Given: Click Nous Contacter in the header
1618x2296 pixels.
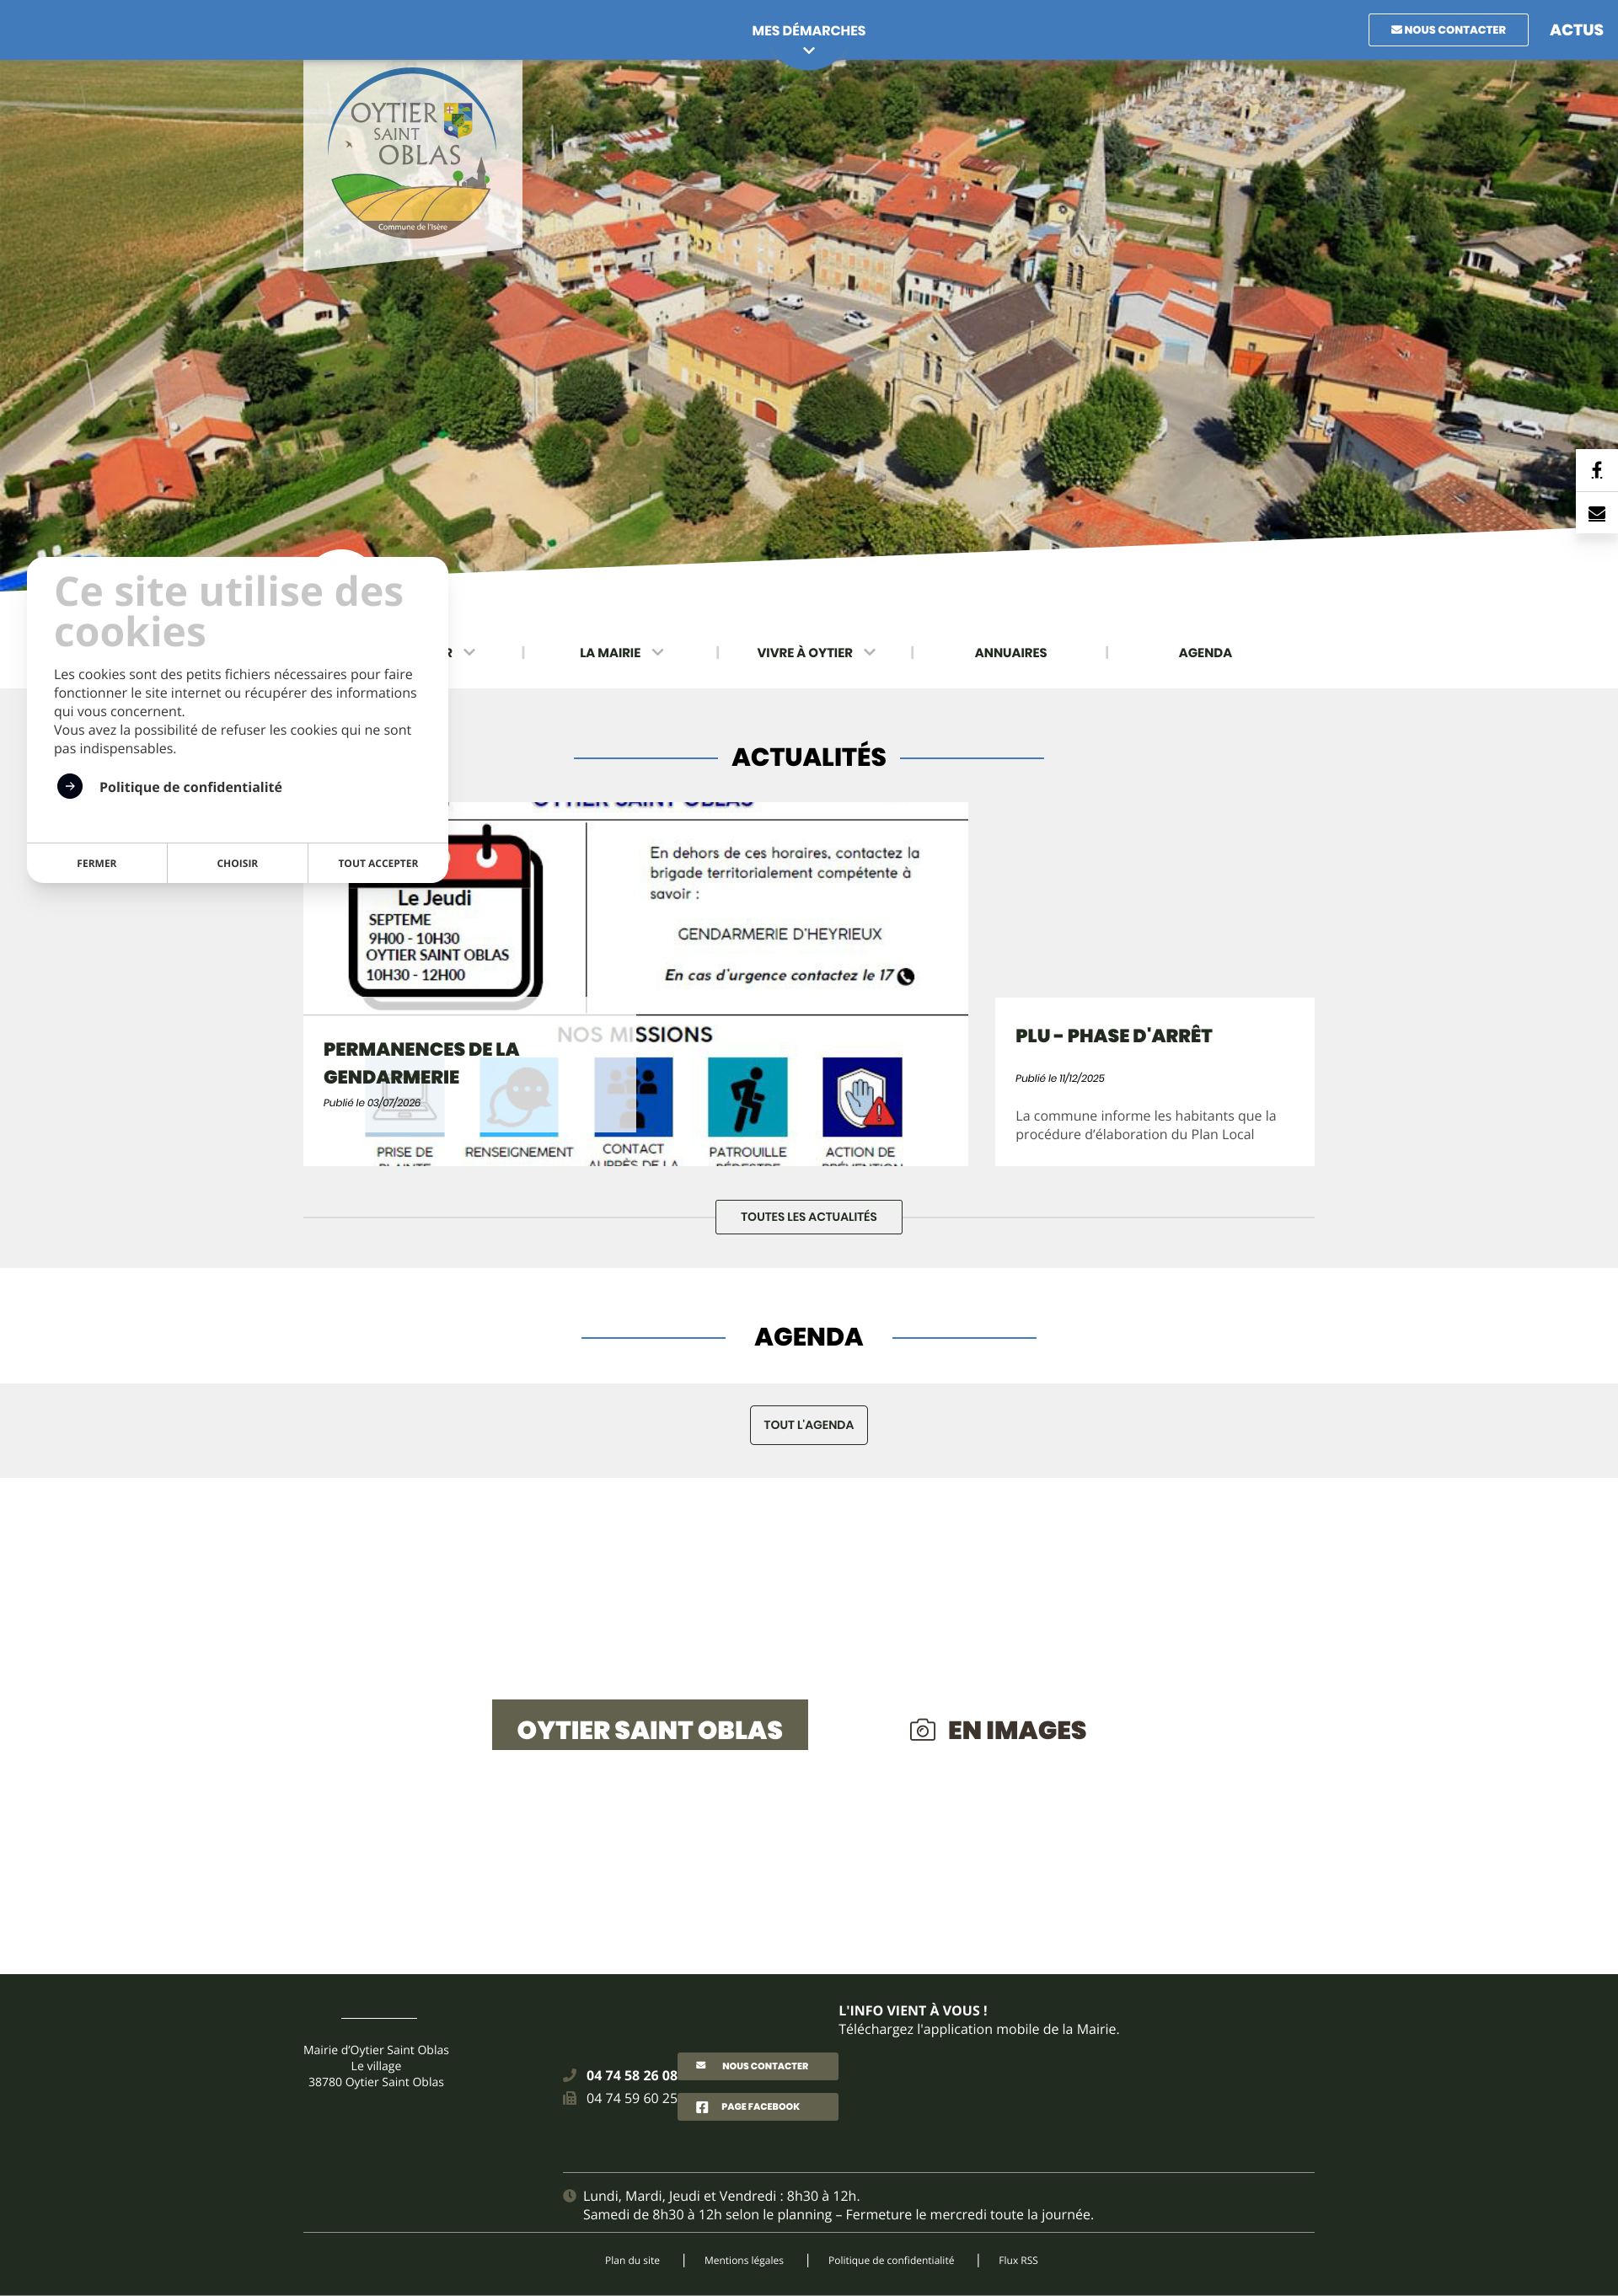Looking at the screenshot, I should [x=1448, y=30].
